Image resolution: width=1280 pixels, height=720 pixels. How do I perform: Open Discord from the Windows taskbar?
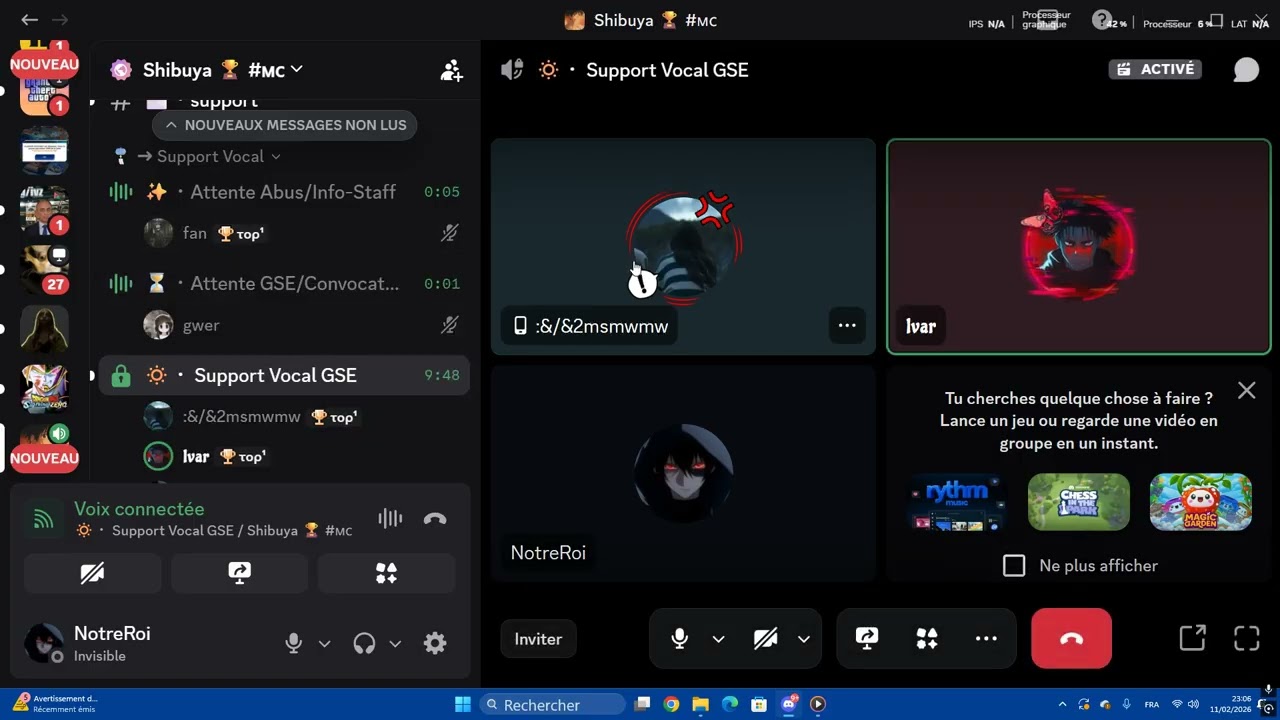789,704
